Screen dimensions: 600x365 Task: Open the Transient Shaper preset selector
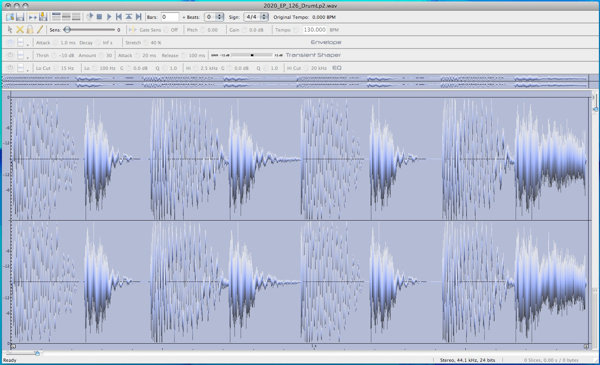click(x=21, y=55)
